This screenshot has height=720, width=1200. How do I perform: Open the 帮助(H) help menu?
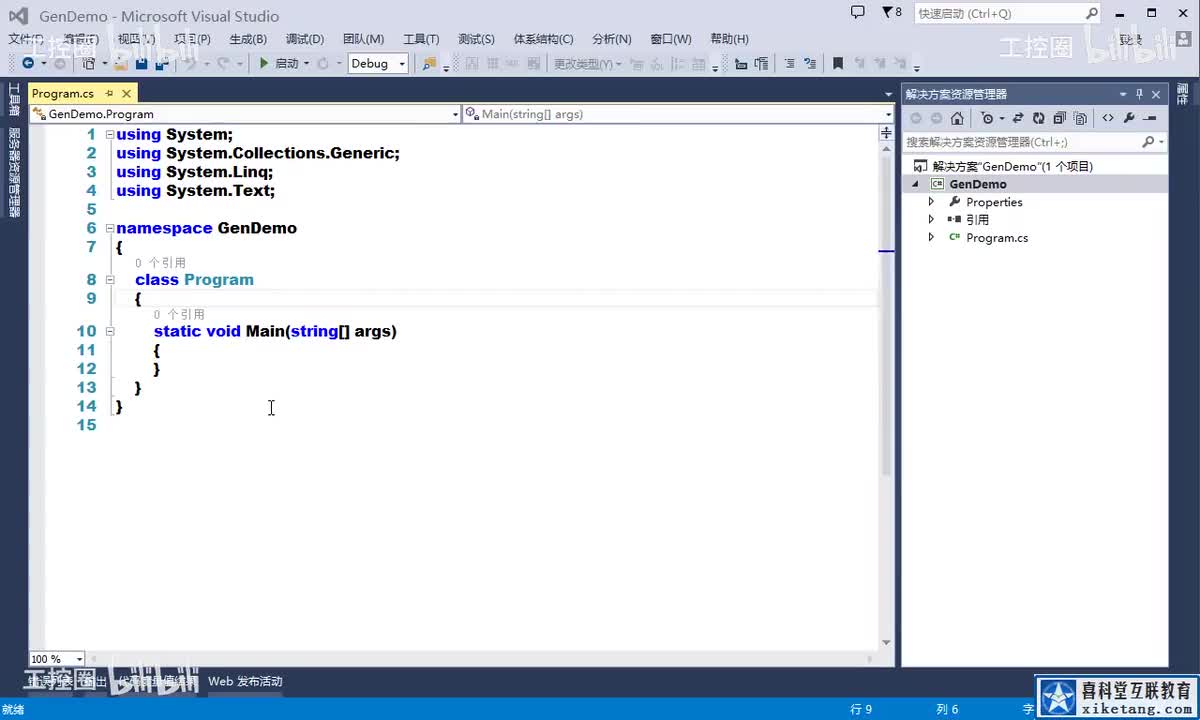point(729,39)
